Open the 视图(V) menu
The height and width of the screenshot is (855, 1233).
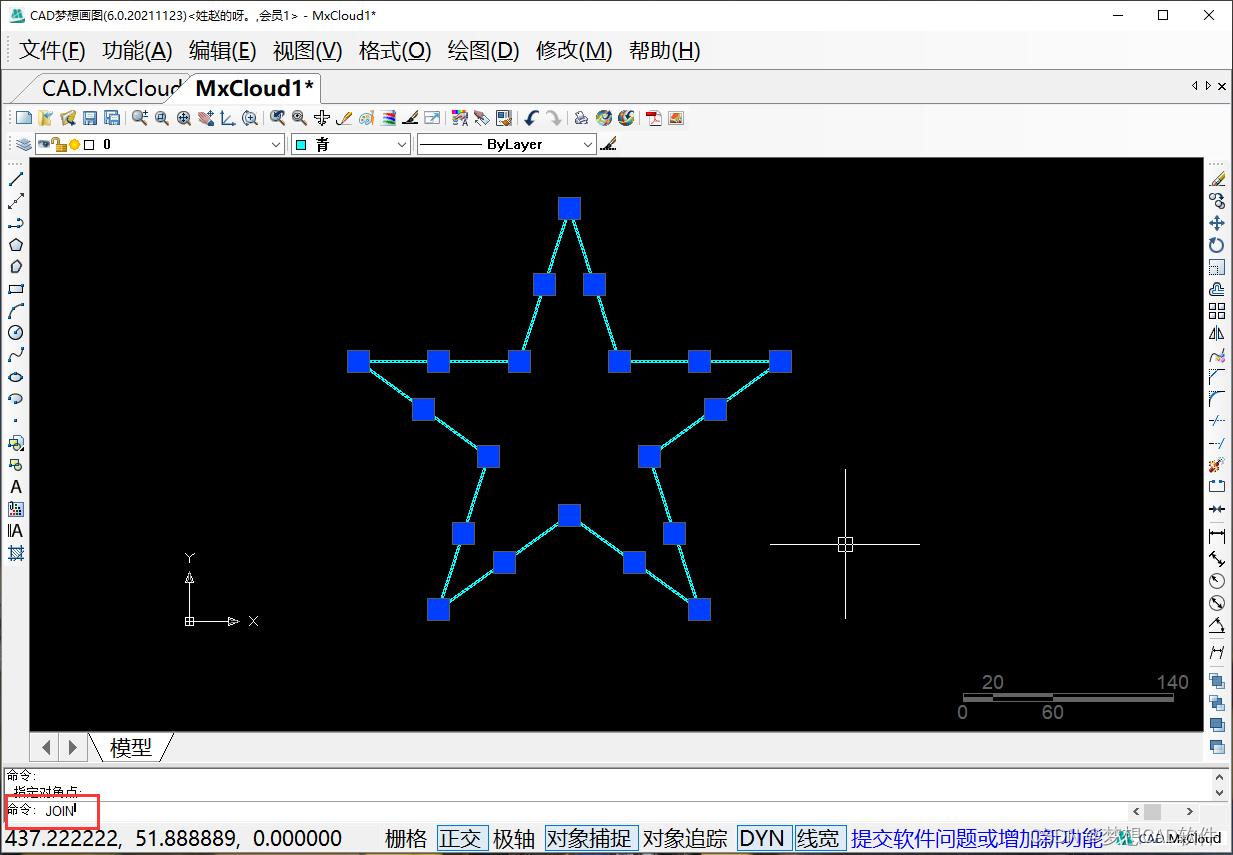[x=308, y=51]
